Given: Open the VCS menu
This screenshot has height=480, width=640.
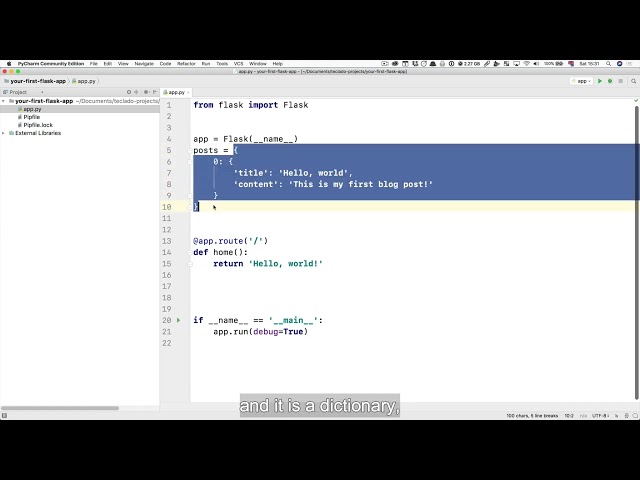Looking at the screenshot, I should coord(238,64).
